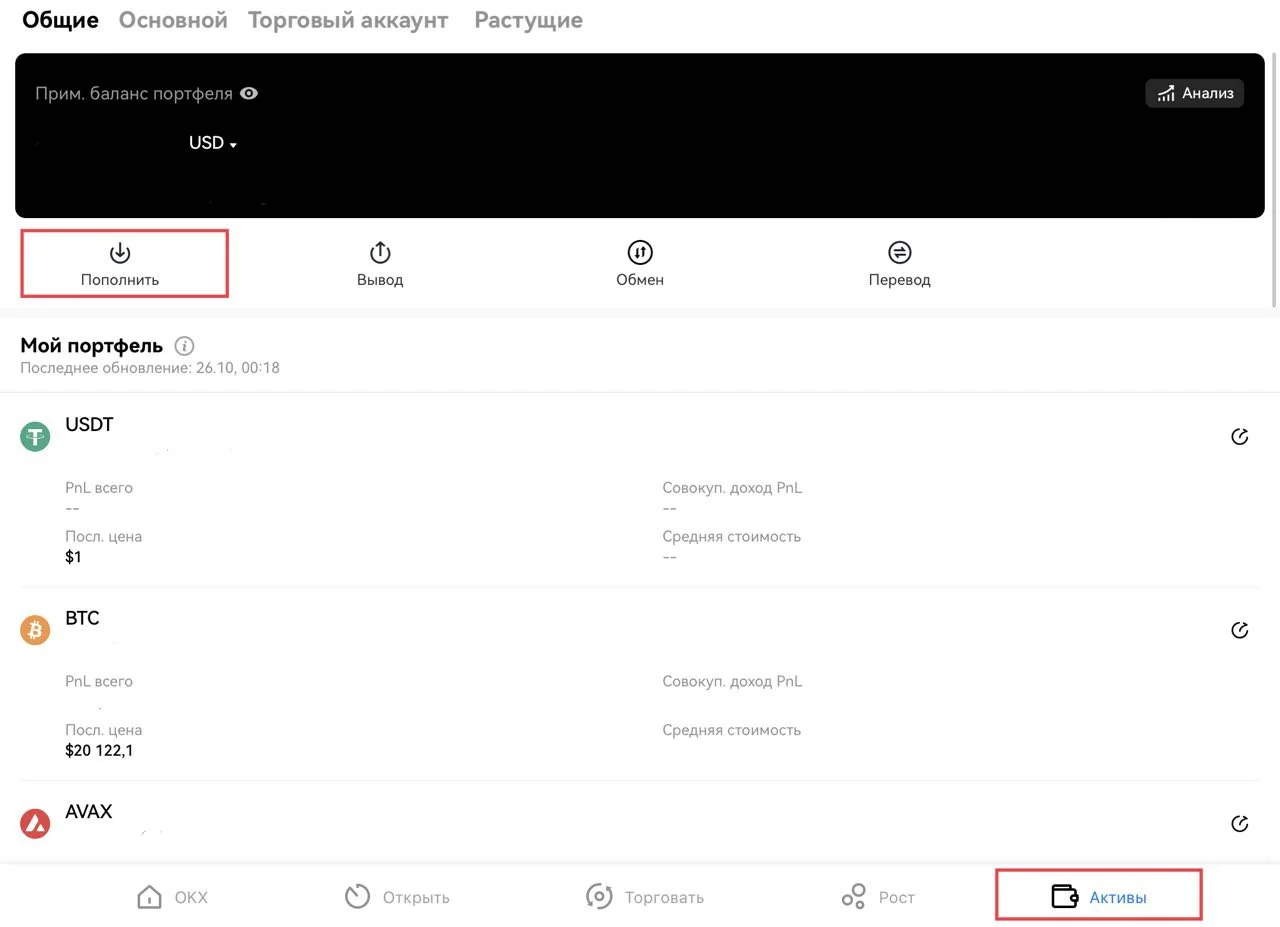Click the Пополнить deposit icon
1280x927 pixels.
coord(120,253)
